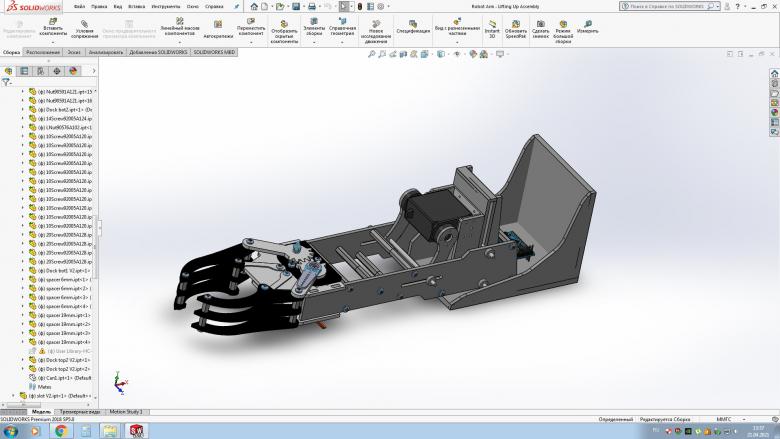Screen dimensions: 780x439
Task: Open the Вставка menu
Action: (x=136, y=6)
